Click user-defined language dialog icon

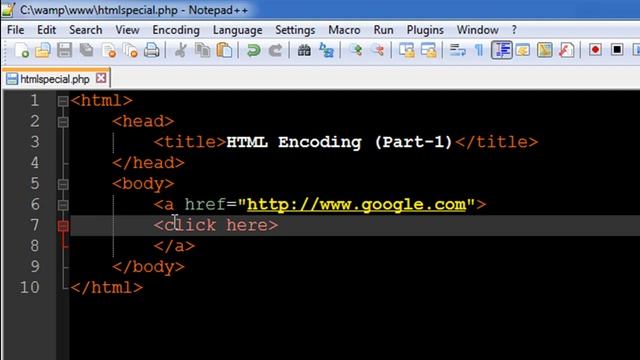pyautogui.click(x=523, y=50)
